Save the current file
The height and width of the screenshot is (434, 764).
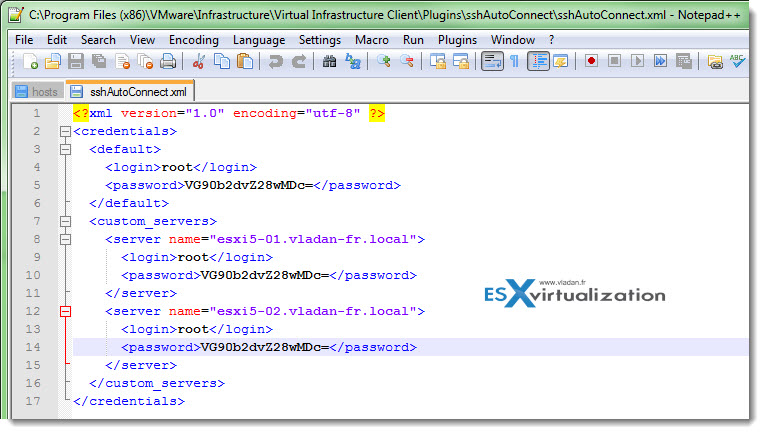(x=76, y=61)
